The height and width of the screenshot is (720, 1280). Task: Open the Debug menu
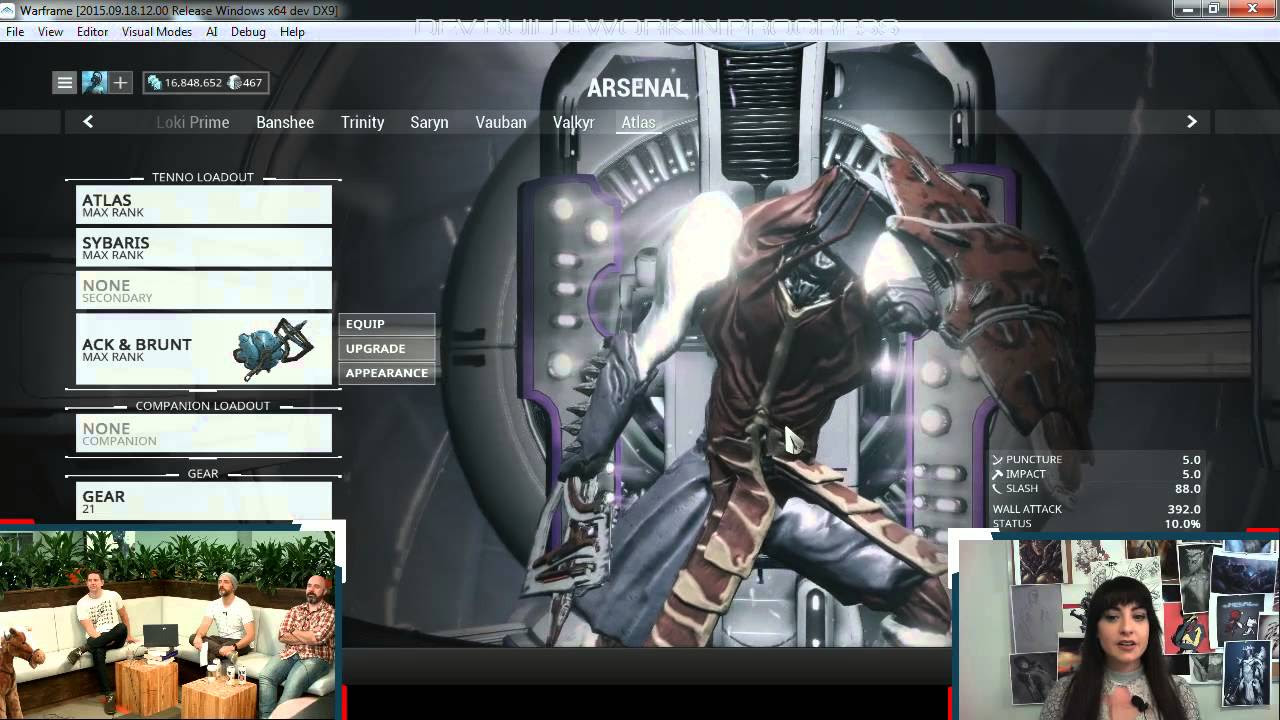(248, 32)
